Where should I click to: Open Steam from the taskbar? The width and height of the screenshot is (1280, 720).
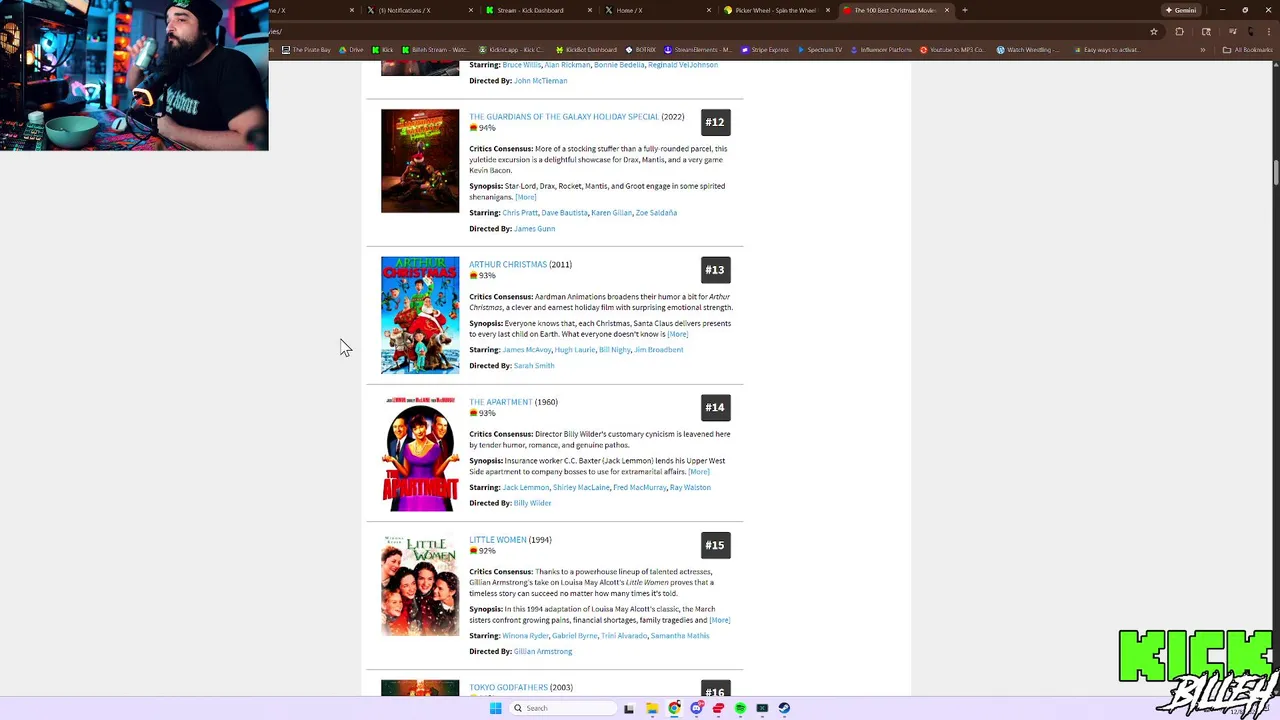tap(784, 708)
